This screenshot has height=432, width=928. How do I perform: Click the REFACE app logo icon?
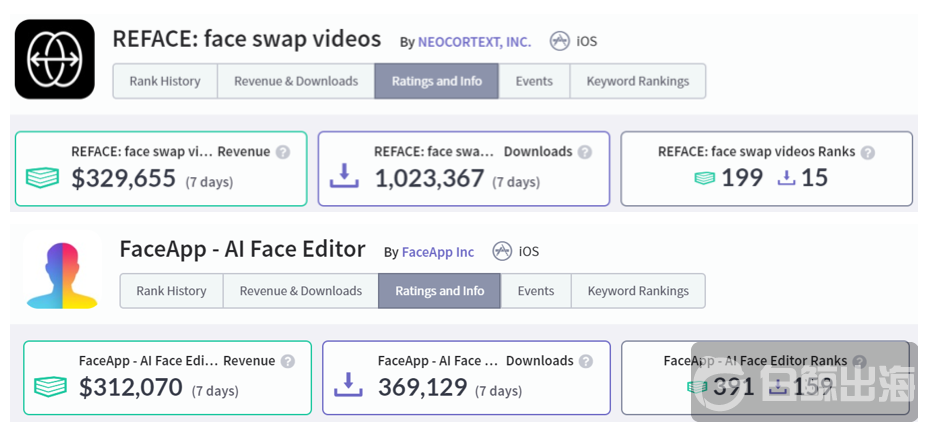point(54,59)
